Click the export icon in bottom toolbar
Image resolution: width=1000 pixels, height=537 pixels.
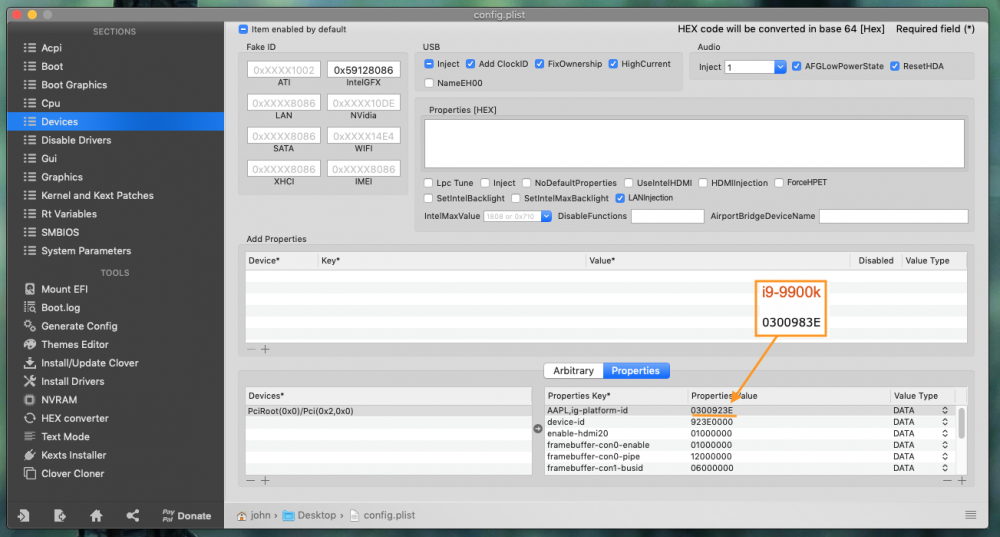pos(60,515)
